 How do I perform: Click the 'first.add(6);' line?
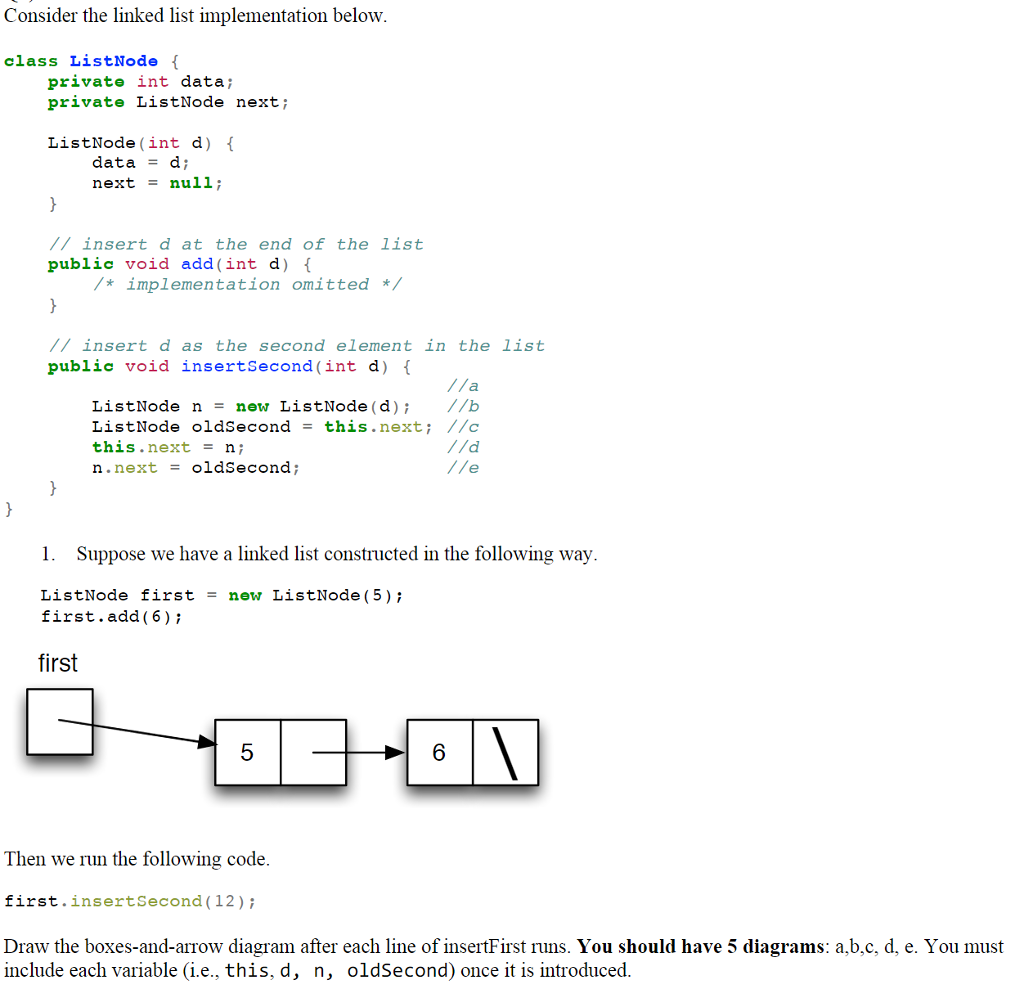112,617
